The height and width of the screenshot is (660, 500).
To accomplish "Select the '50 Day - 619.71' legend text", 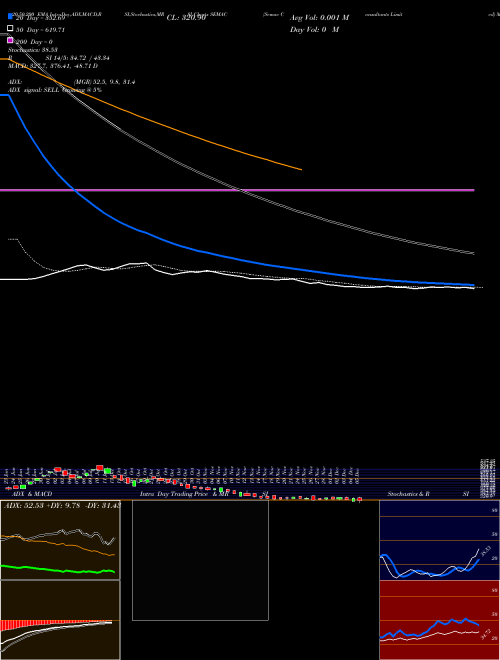I will coord(40,30).
